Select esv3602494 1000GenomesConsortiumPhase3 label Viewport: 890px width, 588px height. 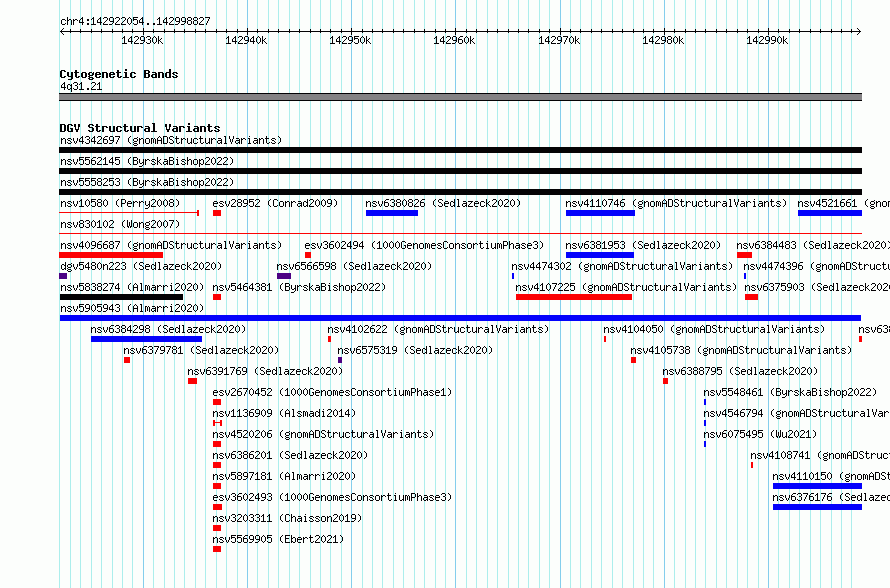(424, 245)
